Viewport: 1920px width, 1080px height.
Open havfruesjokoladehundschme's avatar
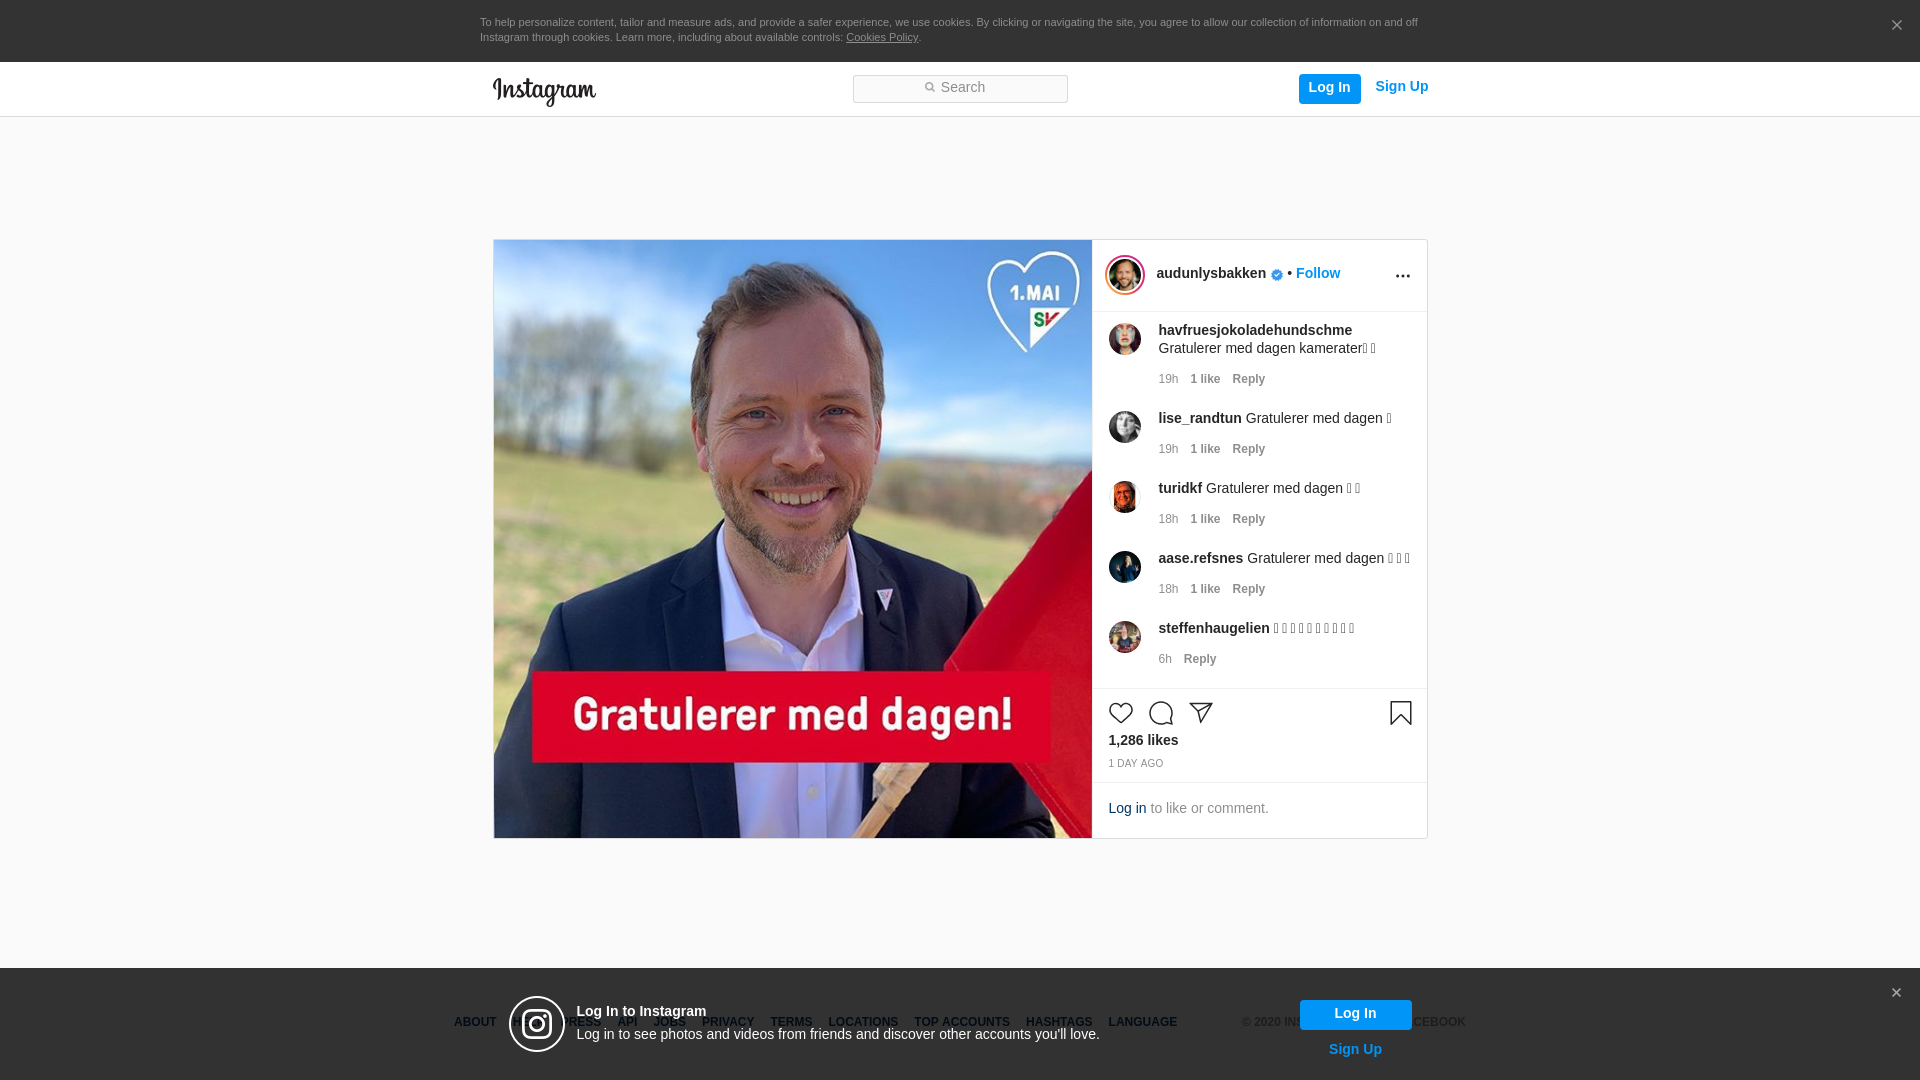pyautogui.click(x=1124, y=339)
